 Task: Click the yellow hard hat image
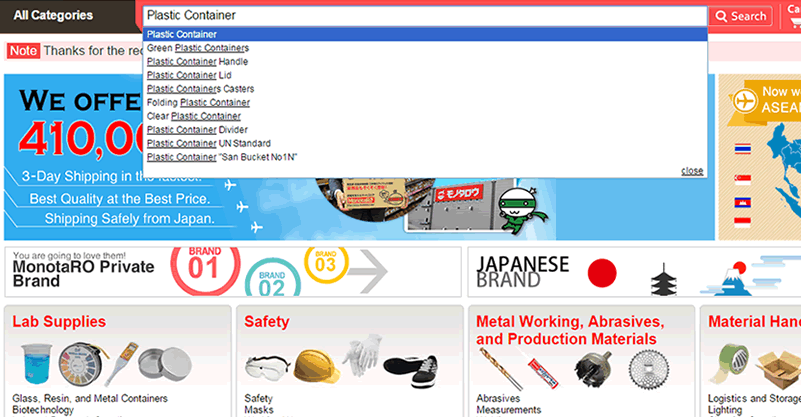pyautogui.click(x=317, y=366)
